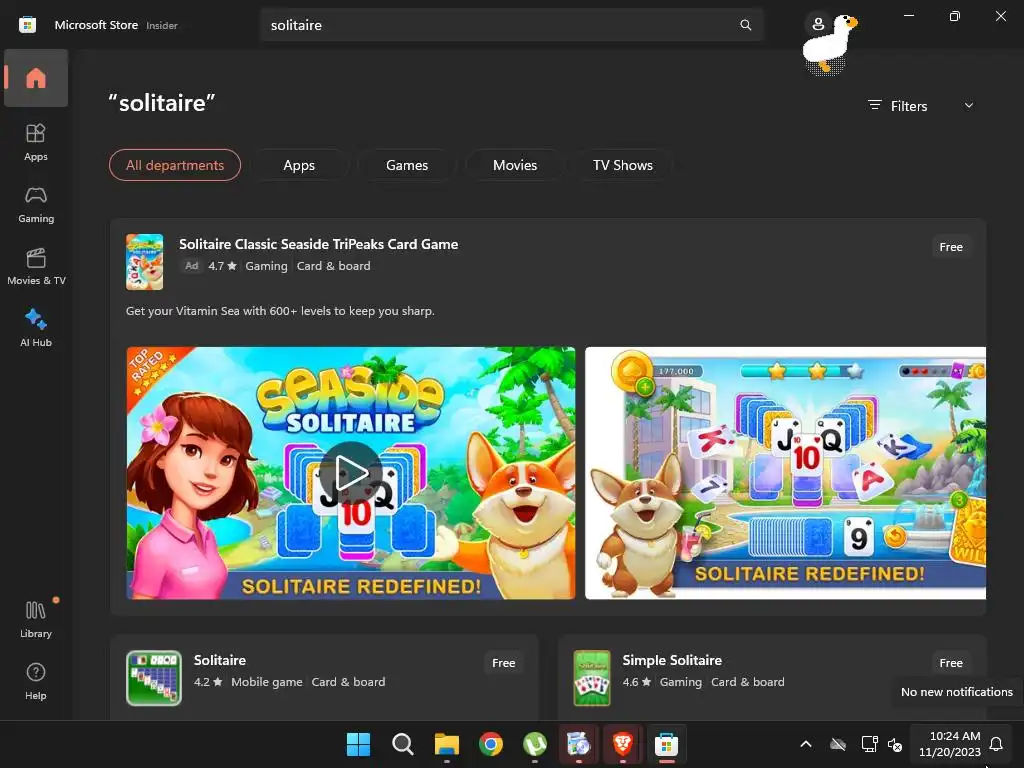
Task: Select the TV Shows filter tab
Action: coord(623,165)
